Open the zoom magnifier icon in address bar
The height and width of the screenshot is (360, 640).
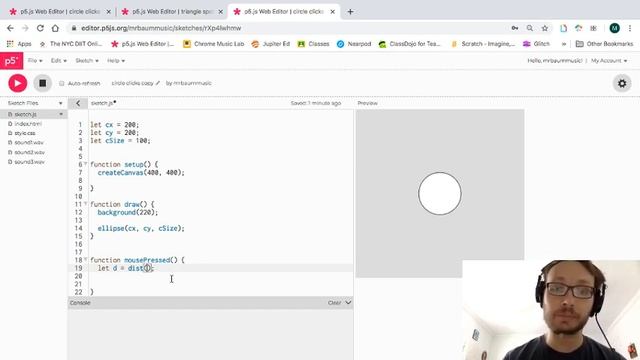[x=529, y=28]
